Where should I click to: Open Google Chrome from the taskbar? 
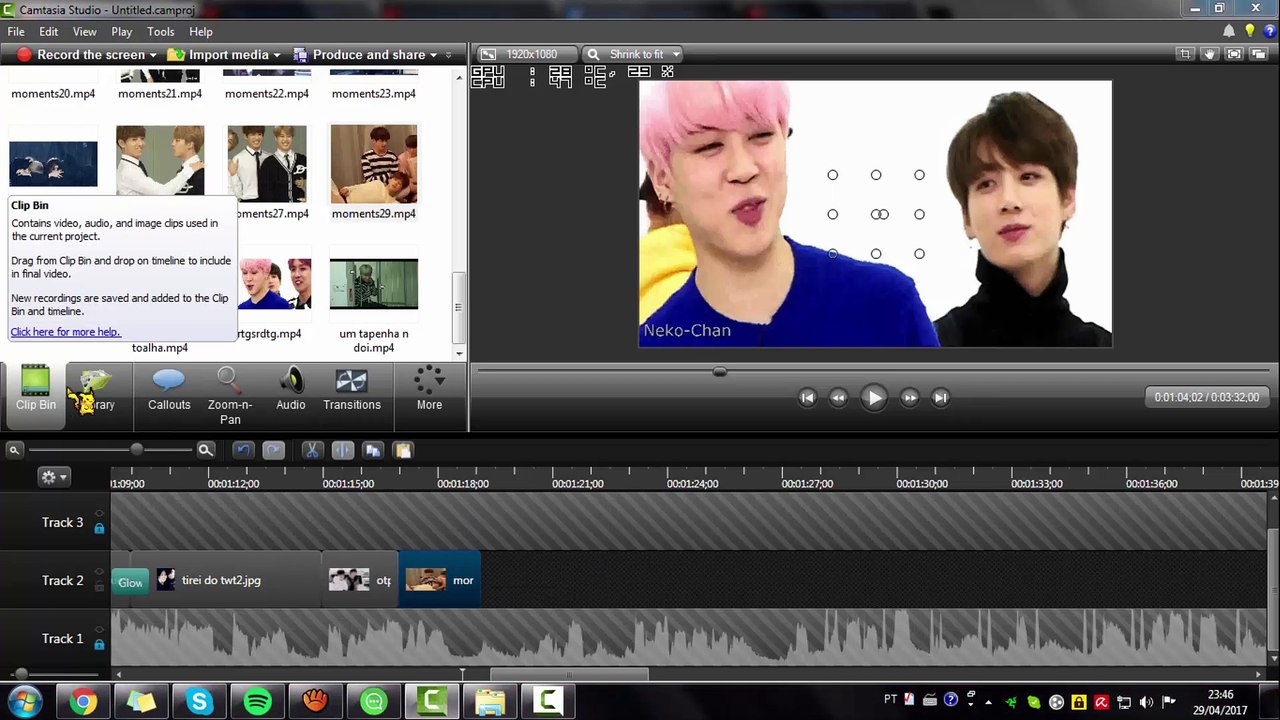(x=83, y=702)
